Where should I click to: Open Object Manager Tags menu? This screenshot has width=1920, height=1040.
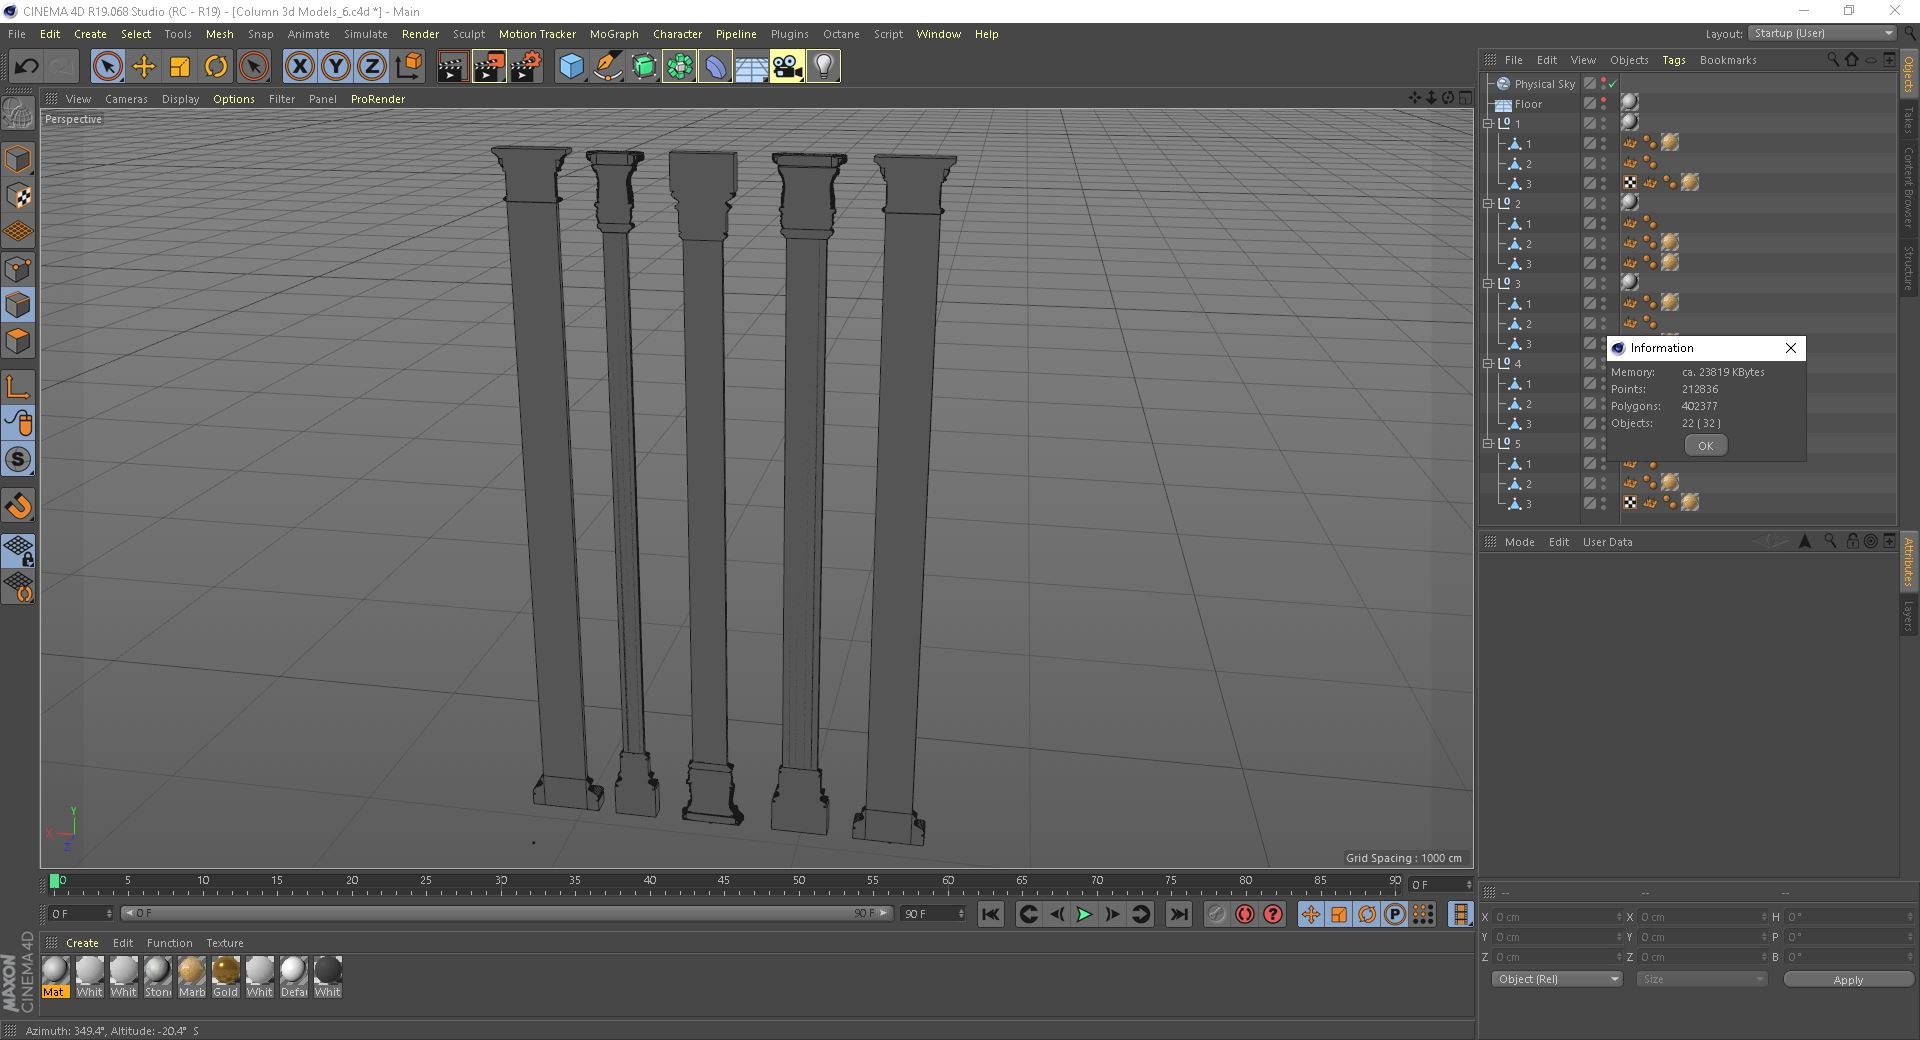[x=1674, y=60]
